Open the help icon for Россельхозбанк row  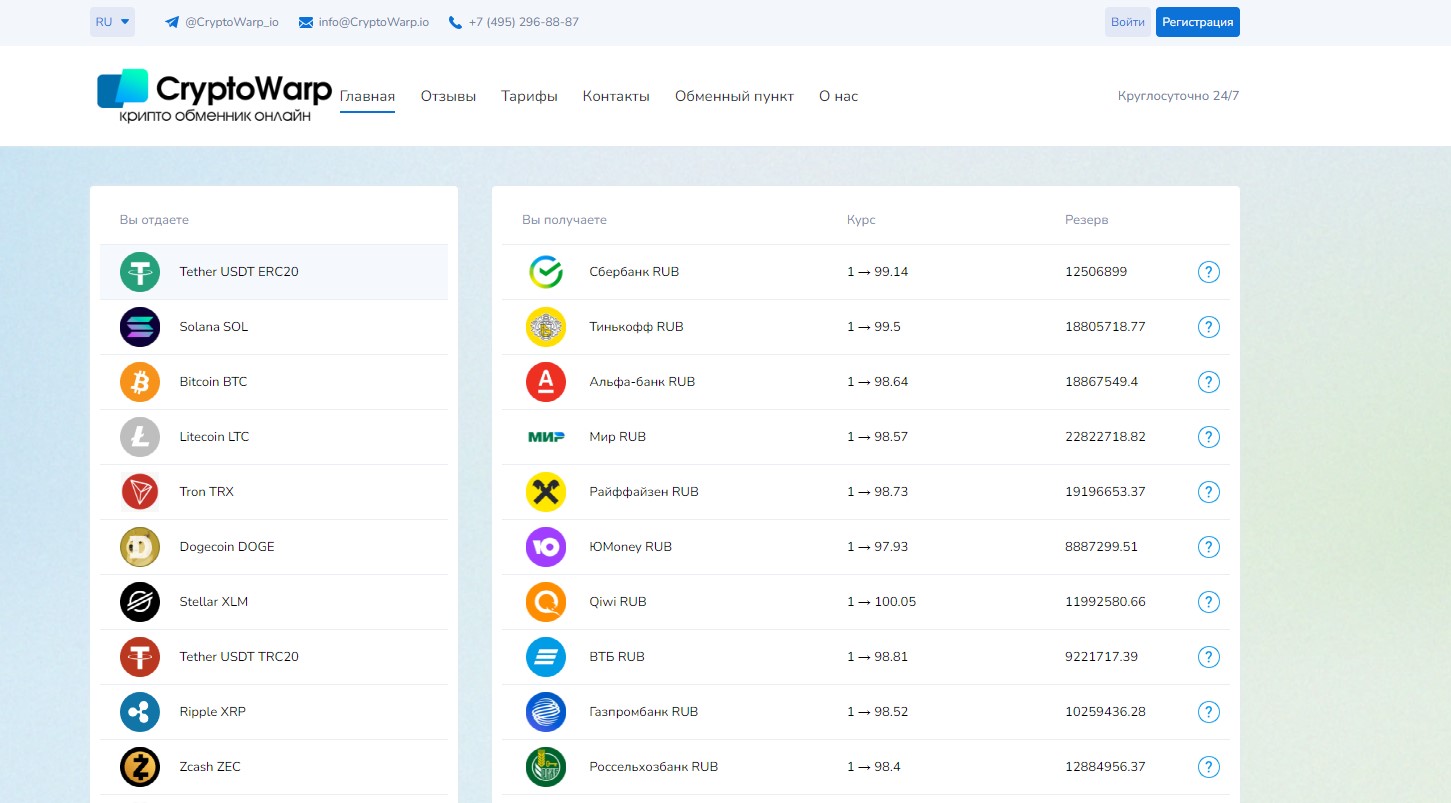(x=1208, y=767)
